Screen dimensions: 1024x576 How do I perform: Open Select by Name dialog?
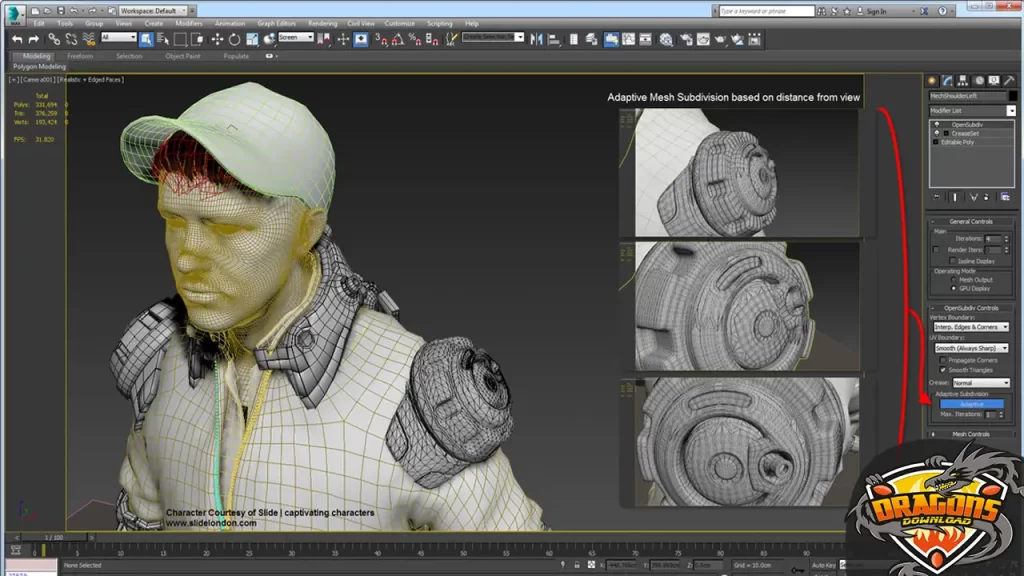pos(162,40)
